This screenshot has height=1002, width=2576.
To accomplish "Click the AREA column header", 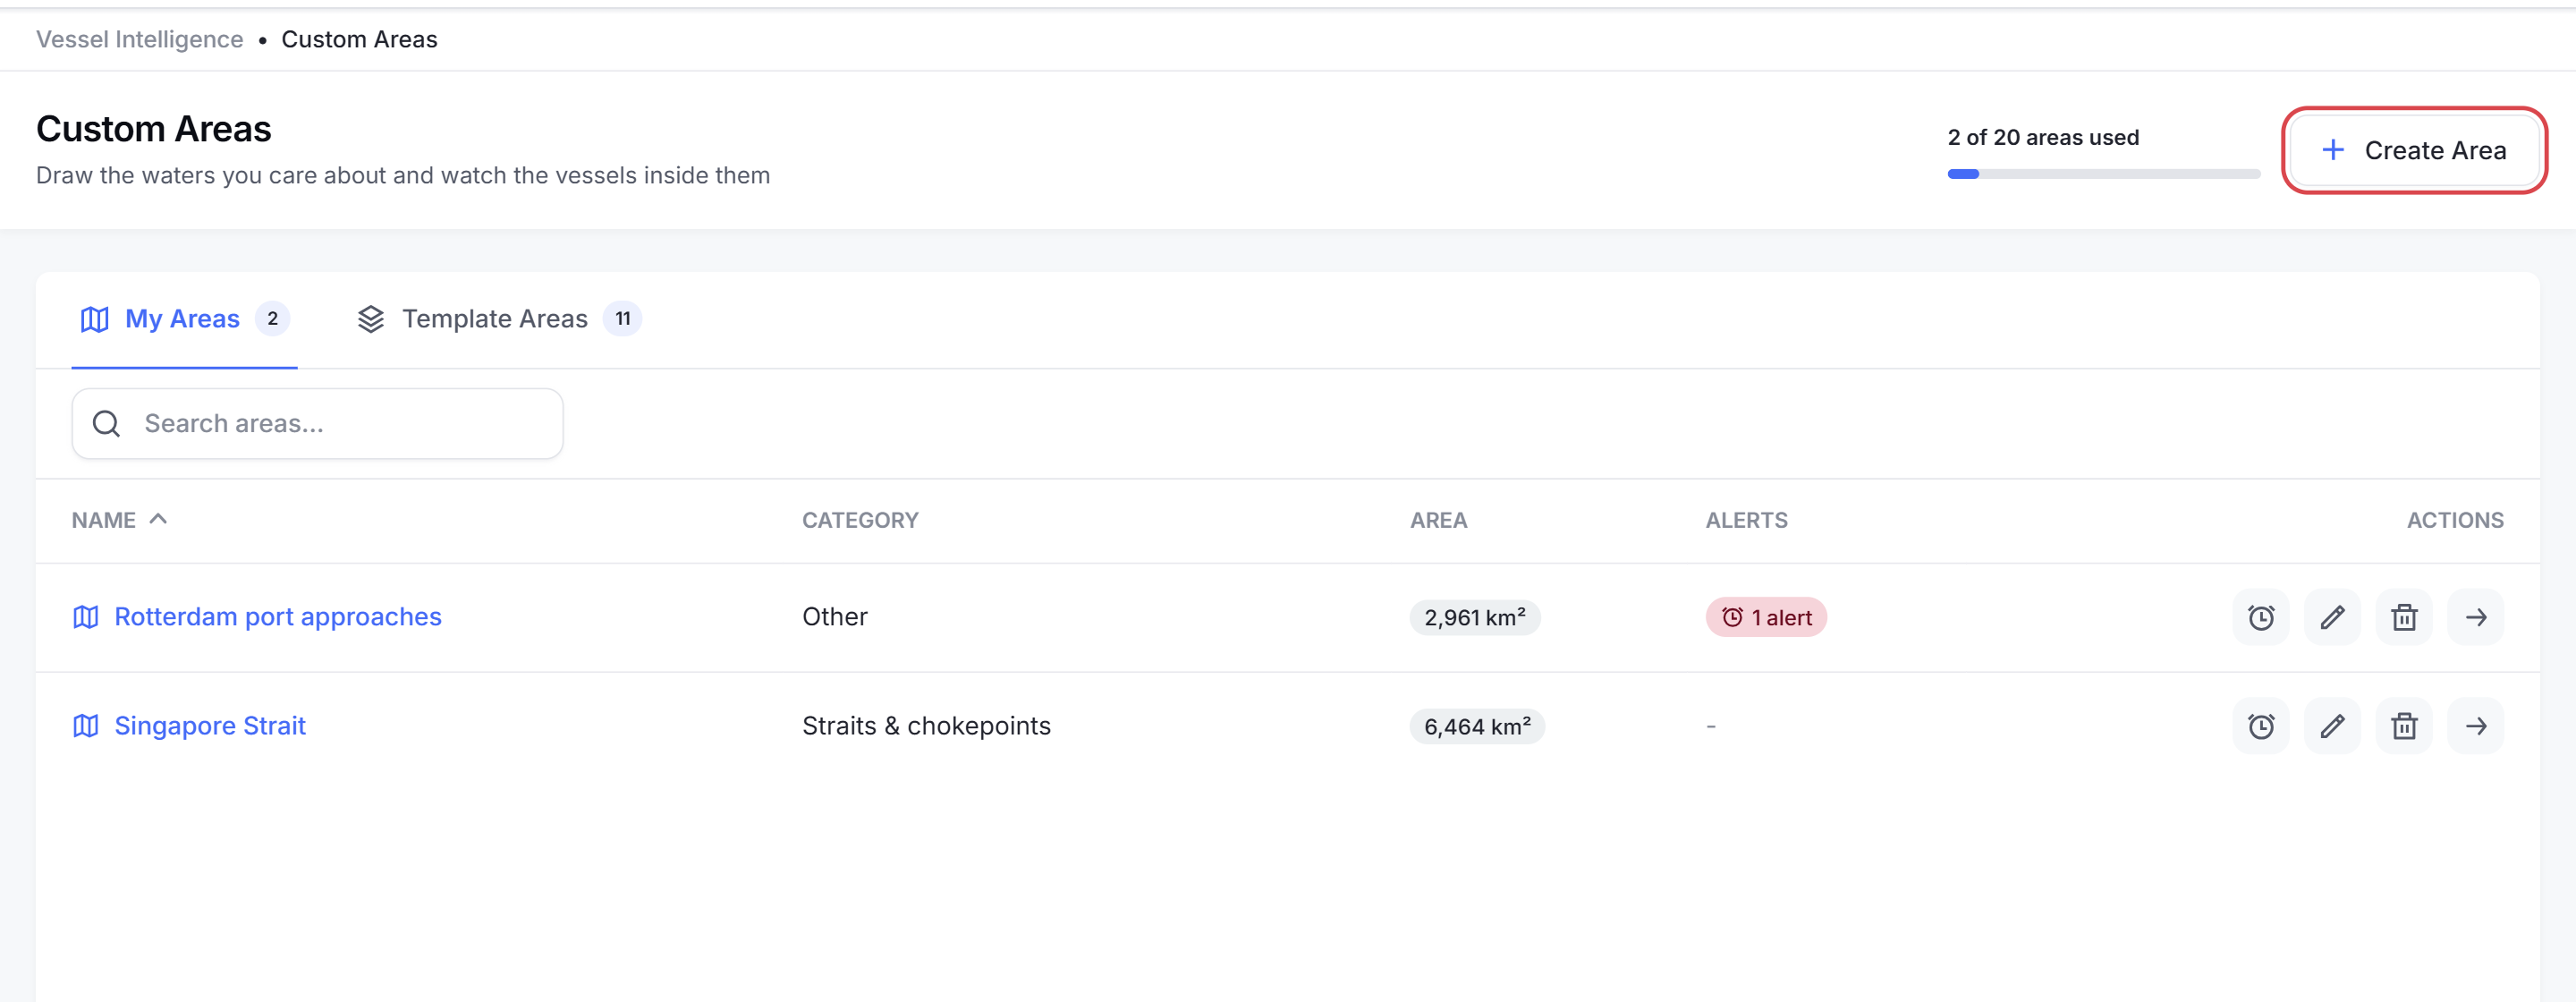I will (x=1438, y=520).
